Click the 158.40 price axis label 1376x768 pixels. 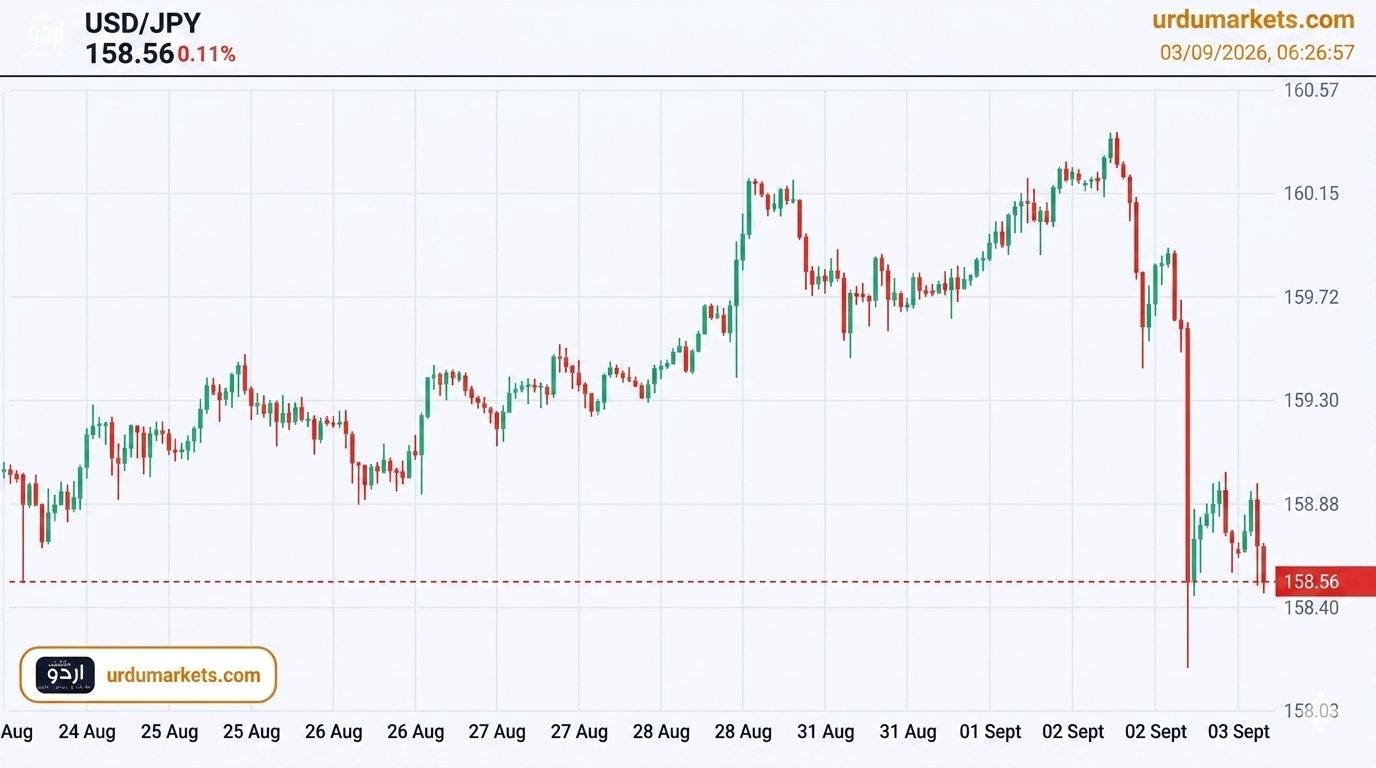[1310, 607]
